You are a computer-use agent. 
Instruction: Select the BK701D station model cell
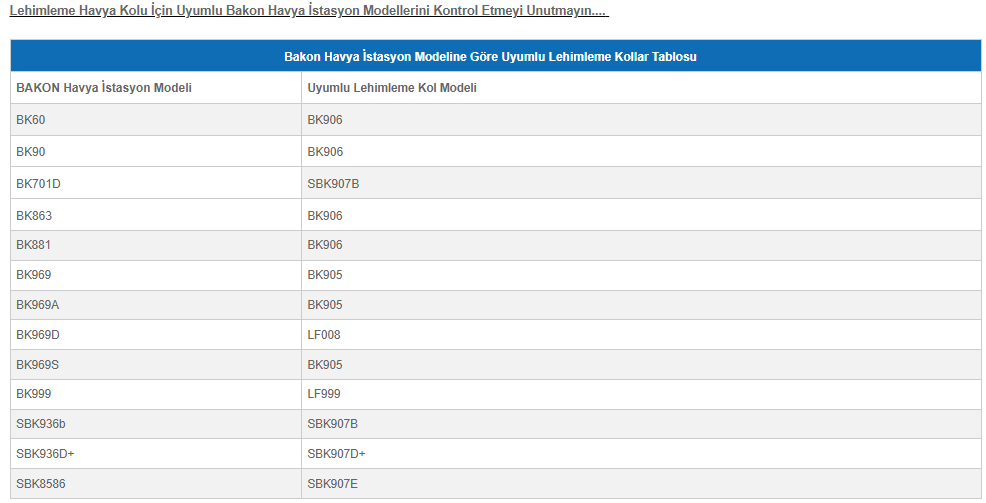[x=38, y=184]
